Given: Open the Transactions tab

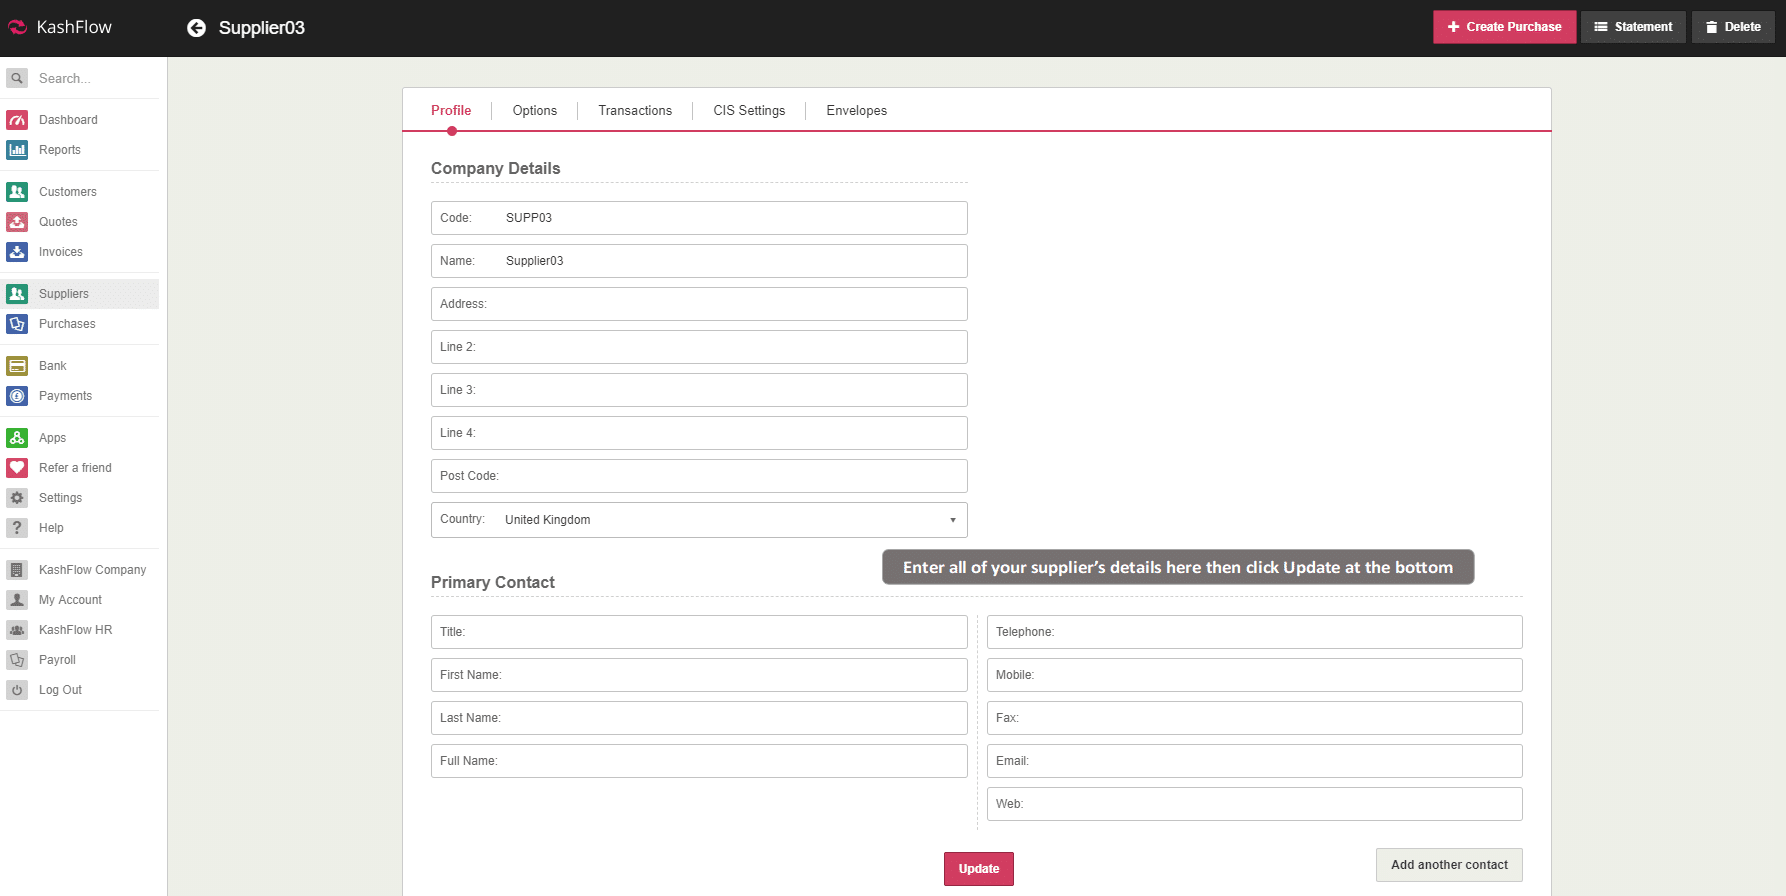Looking at the screenshot, I should pos(635,111).
